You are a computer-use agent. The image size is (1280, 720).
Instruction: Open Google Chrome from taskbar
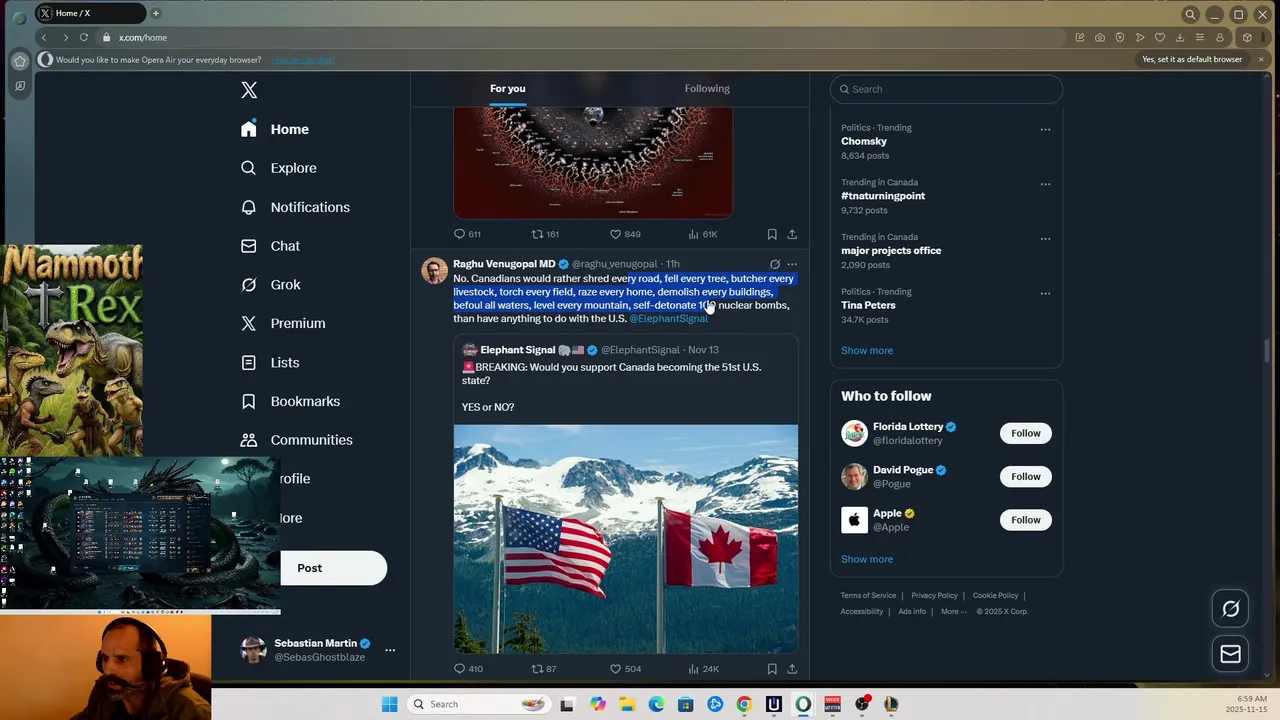[x=744, y=704]
